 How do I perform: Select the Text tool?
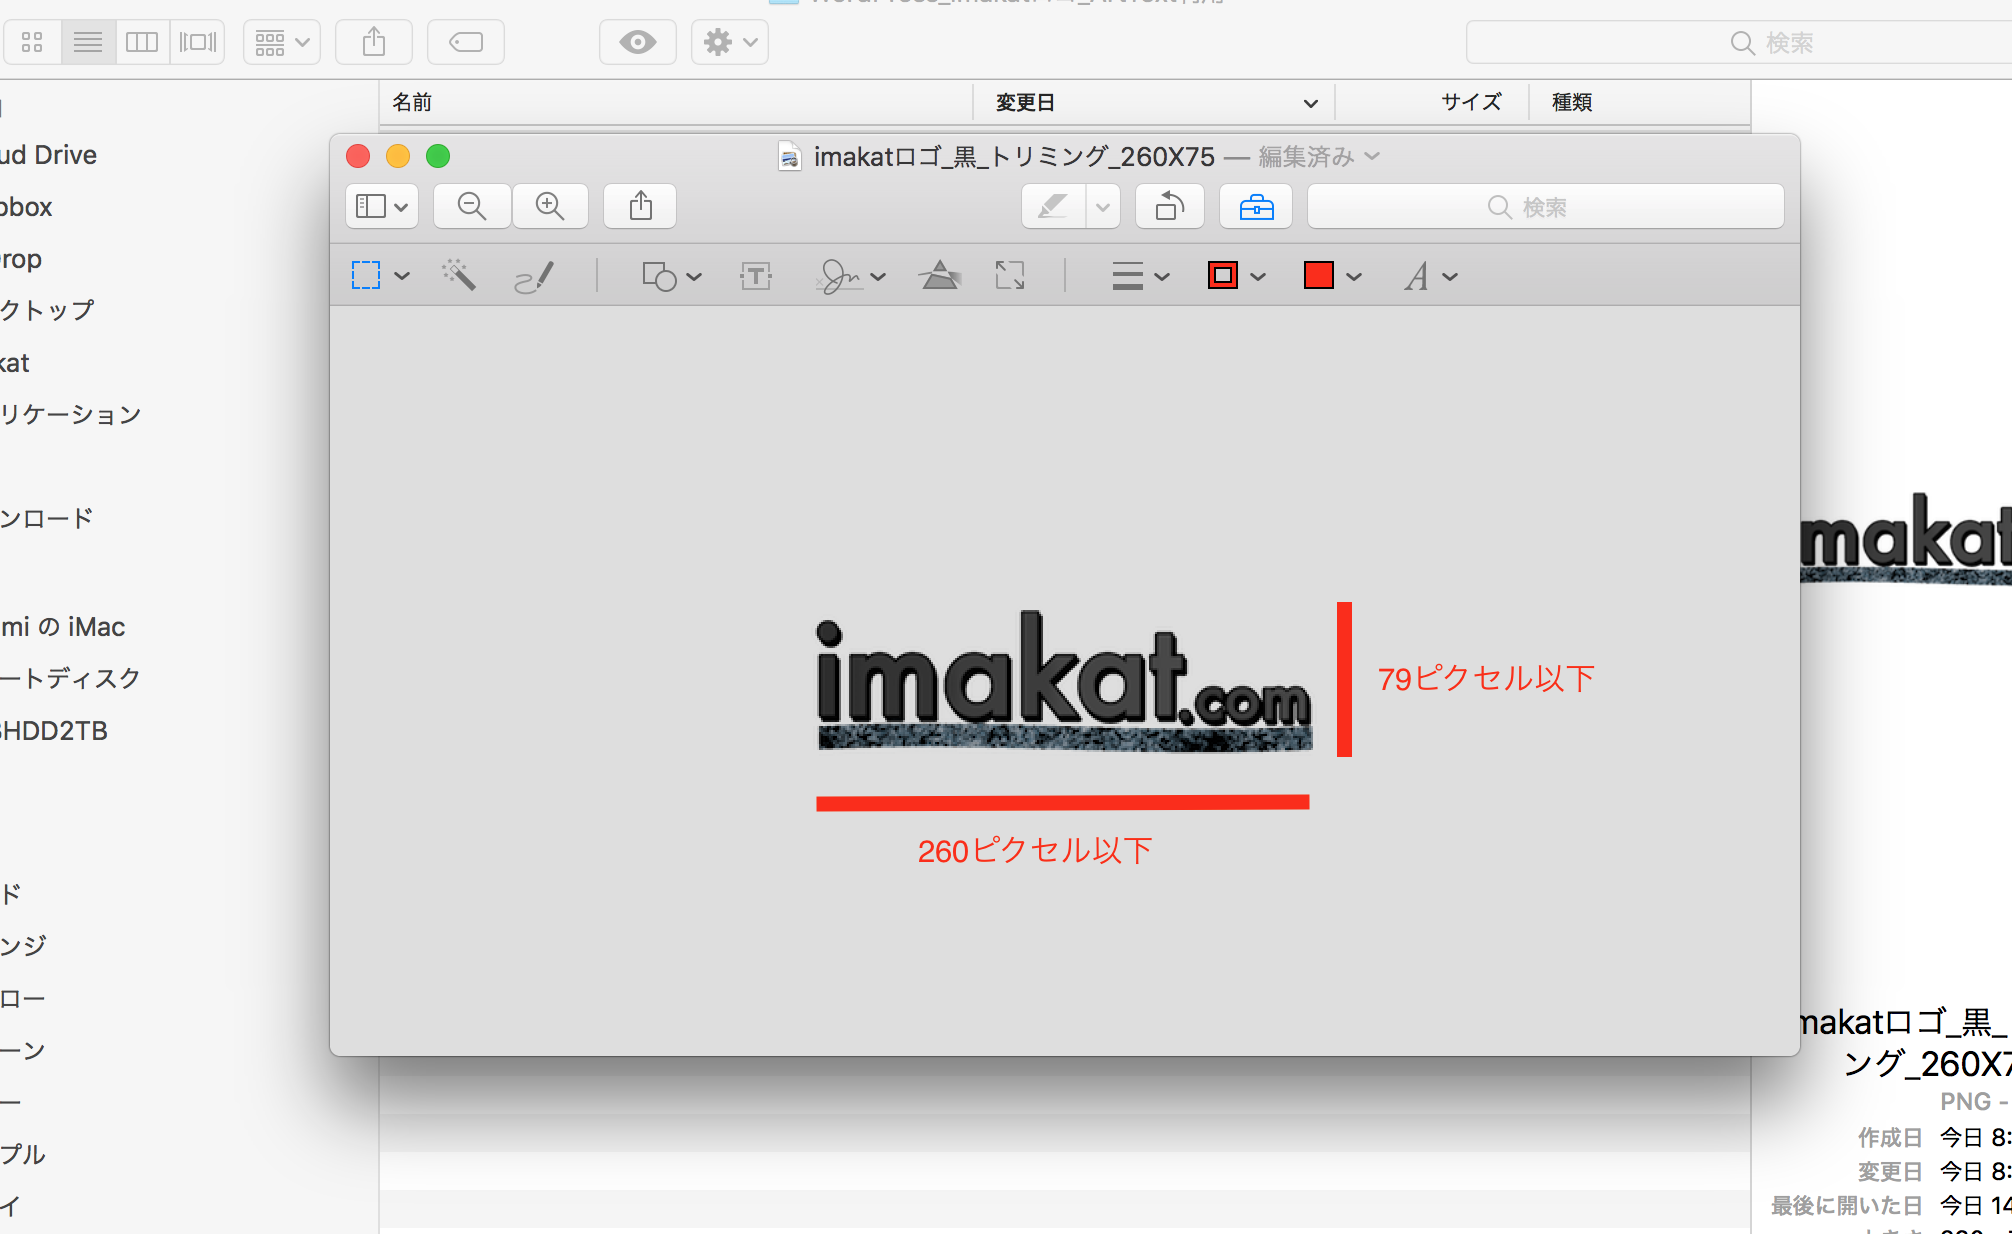point(756,276)
